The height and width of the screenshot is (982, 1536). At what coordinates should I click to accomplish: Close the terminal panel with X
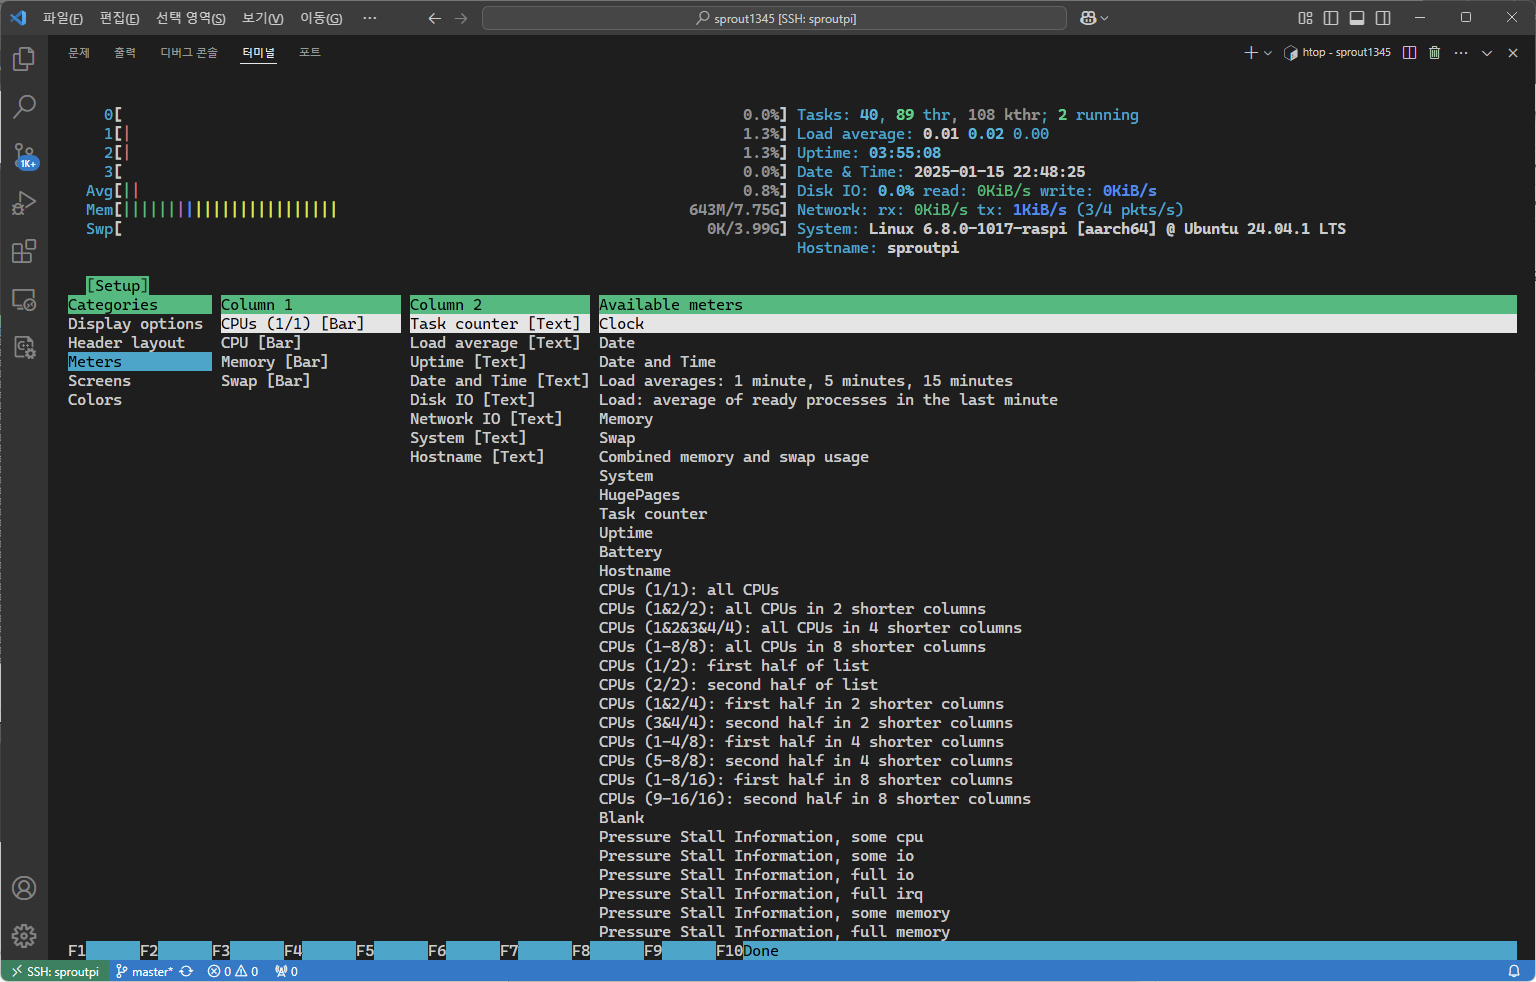tap(1513, 53)
